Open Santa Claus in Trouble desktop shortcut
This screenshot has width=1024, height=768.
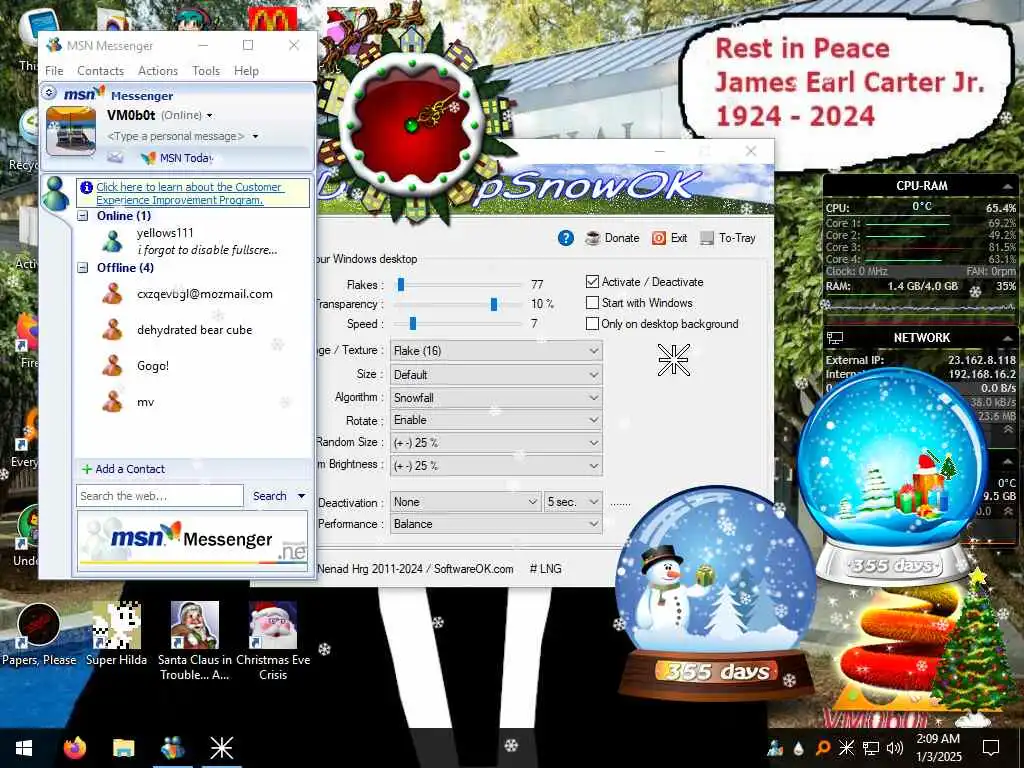(x=195, y=641)
